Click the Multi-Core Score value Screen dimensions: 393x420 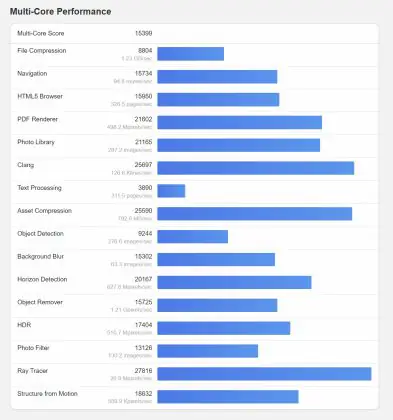tap(143, 33)
